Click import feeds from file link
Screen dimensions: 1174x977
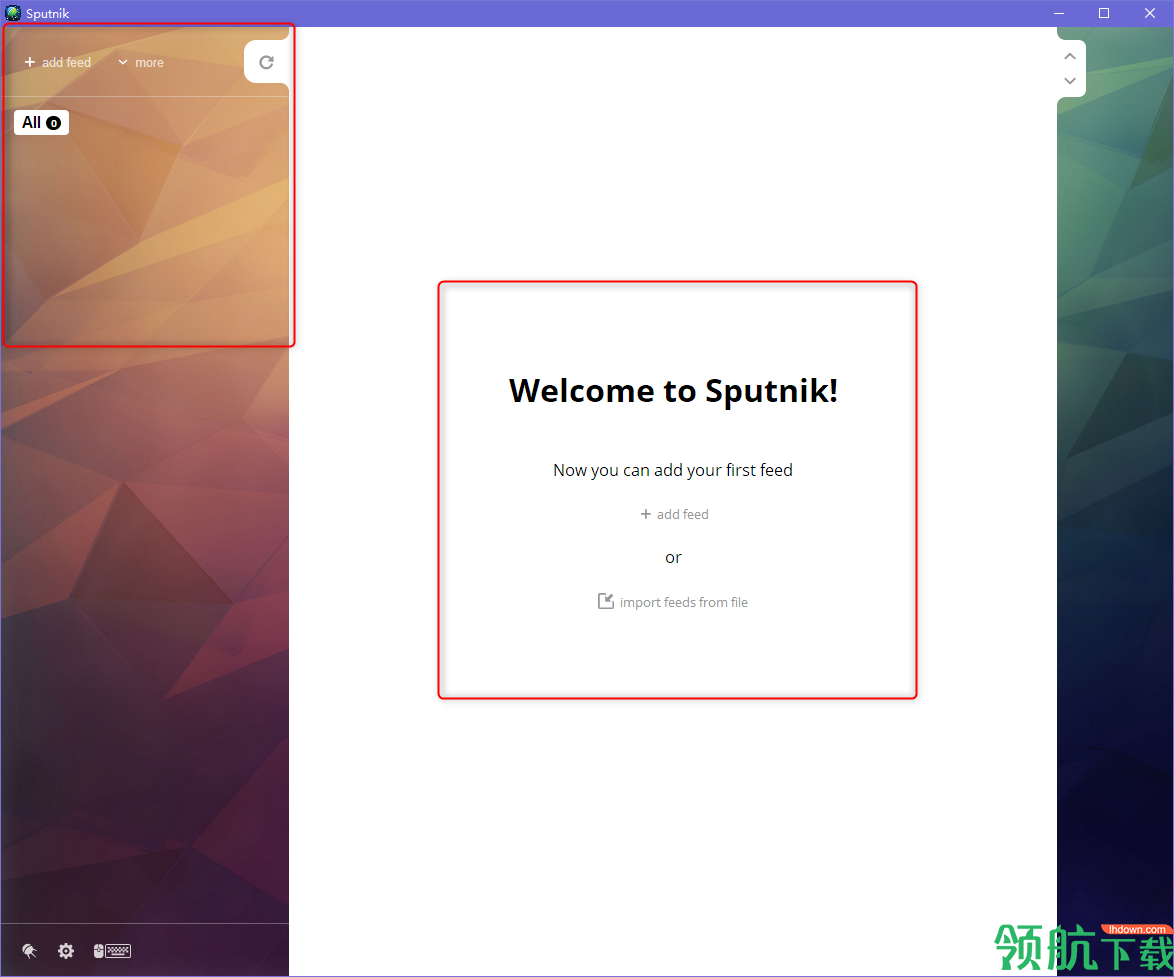pyautogui.click(x=672, y=602)
